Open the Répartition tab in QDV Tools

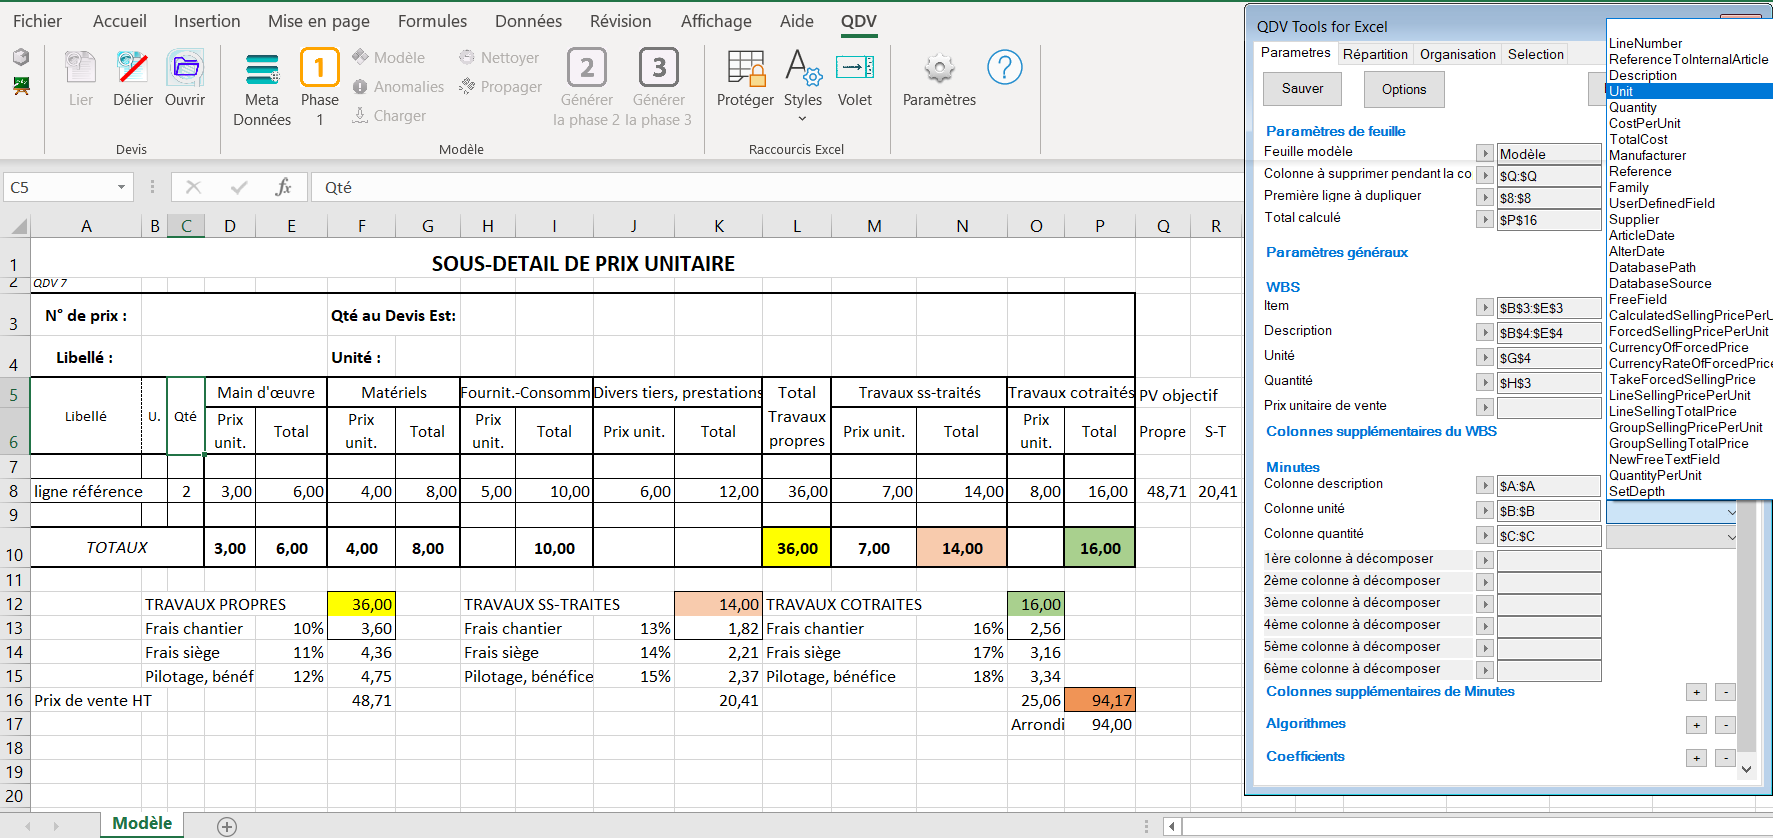coord(1375,54)
